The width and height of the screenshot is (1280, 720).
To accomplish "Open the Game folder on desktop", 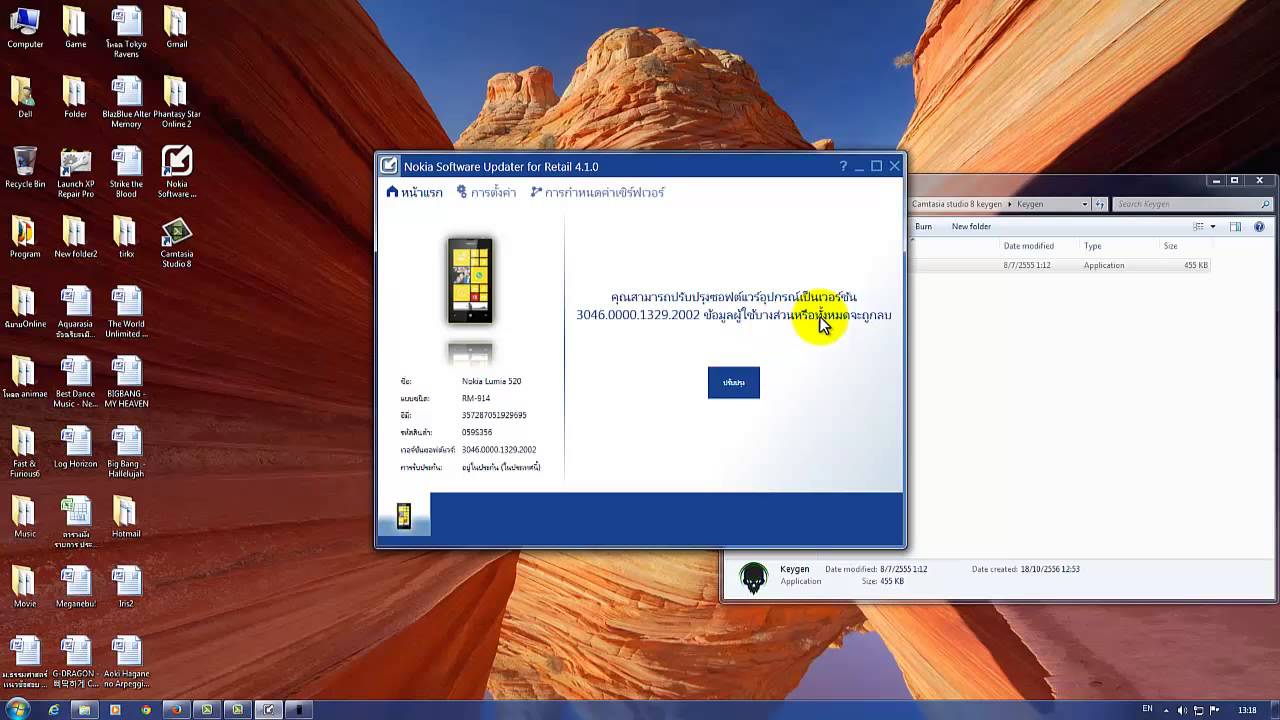I will 75,28.
